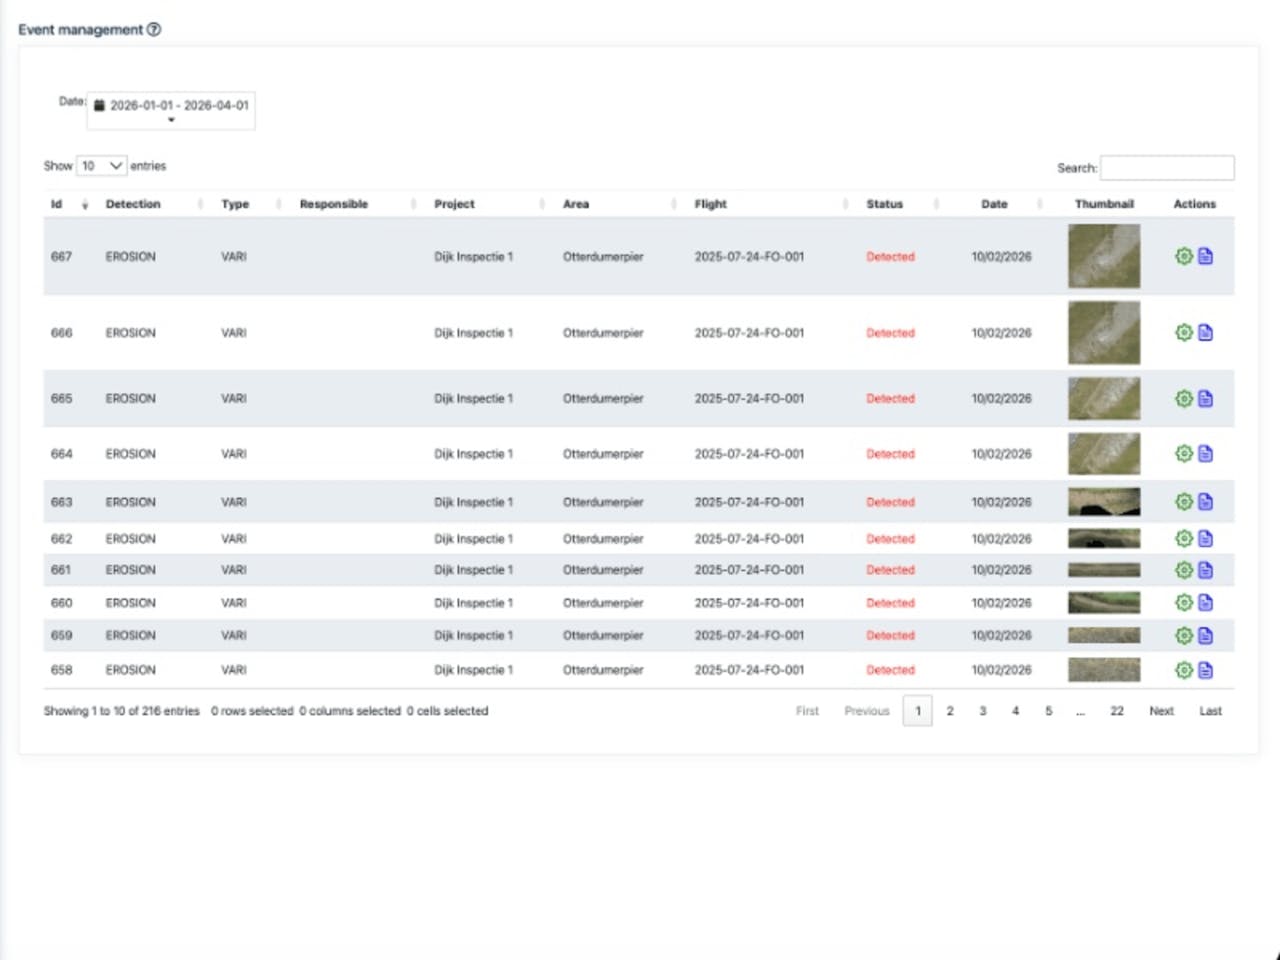The height and width of the screenshot is (960, 1280).
Task: Click Detected status in row 667
Action: (890, 256)
